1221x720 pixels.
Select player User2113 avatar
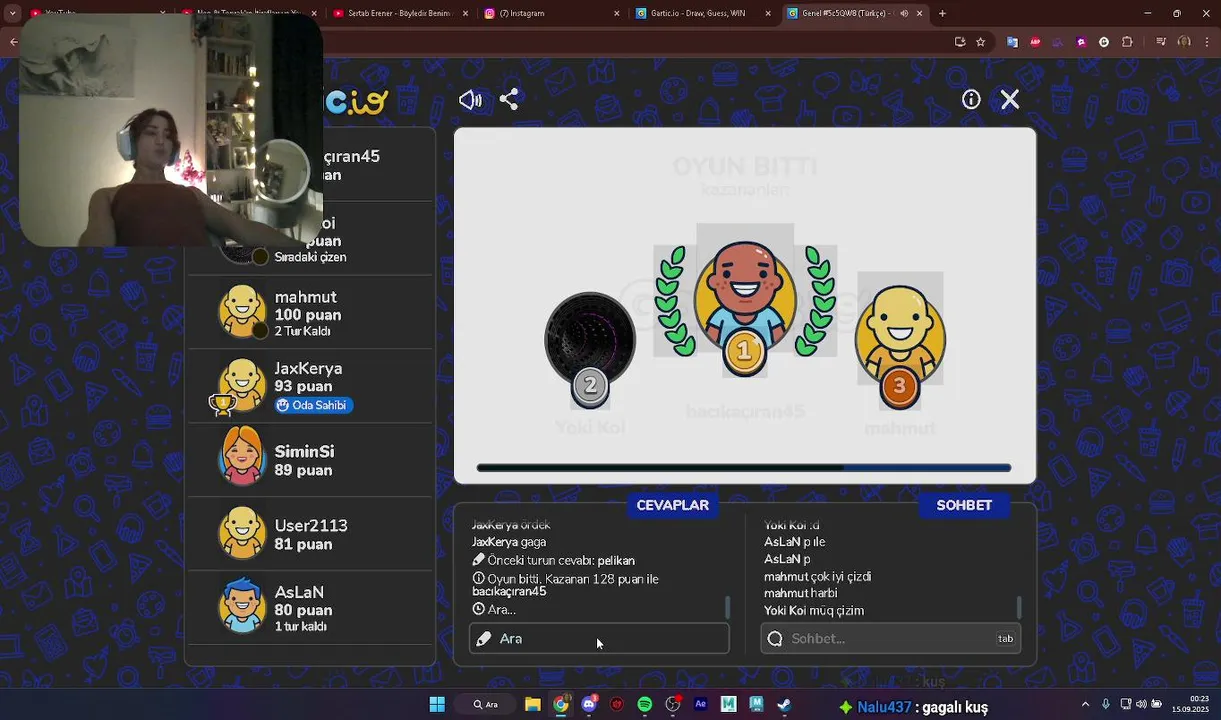(242, 532)
